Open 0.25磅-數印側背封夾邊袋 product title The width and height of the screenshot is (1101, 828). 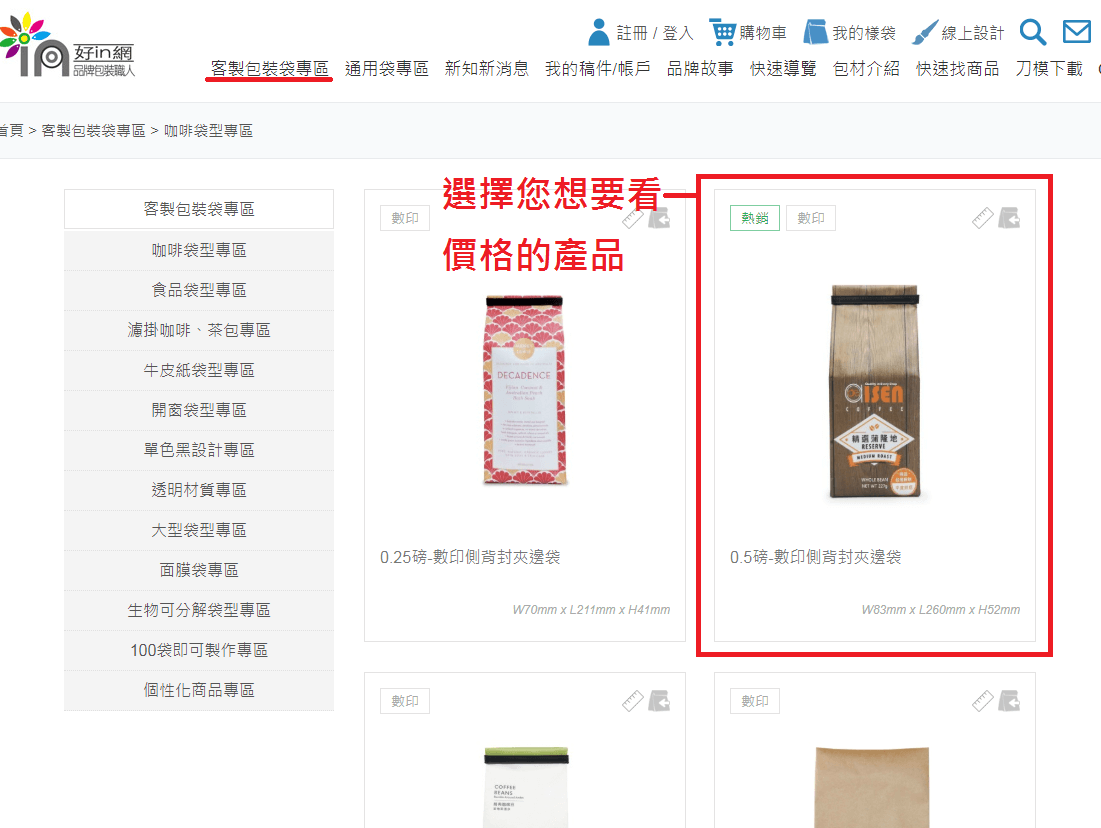coord(470,557)
